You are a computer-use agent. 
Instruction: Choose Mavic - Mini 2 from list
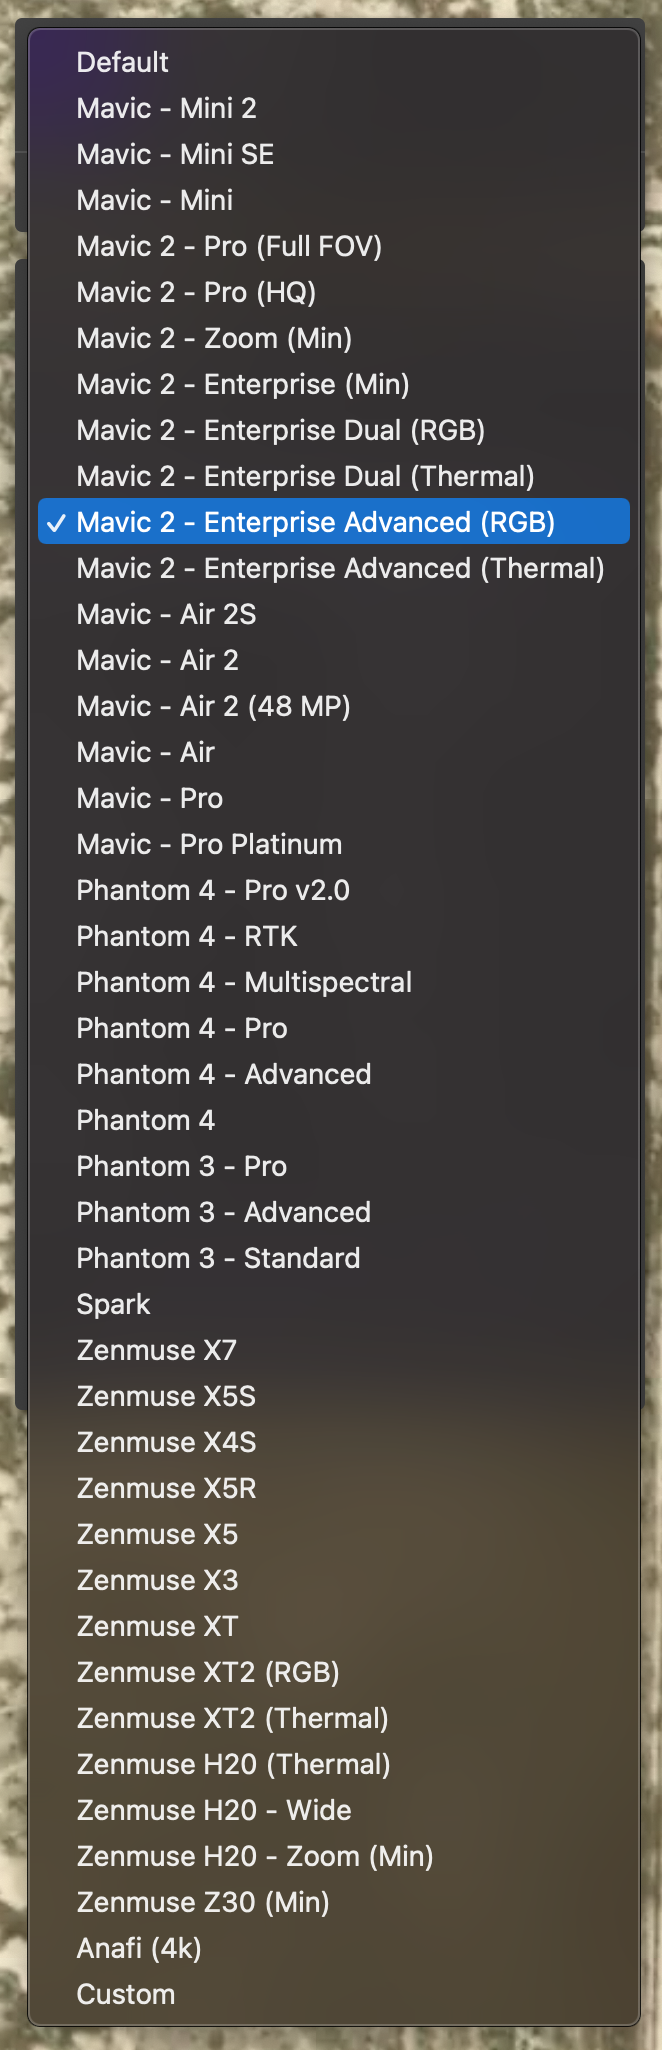click(334, 108)
